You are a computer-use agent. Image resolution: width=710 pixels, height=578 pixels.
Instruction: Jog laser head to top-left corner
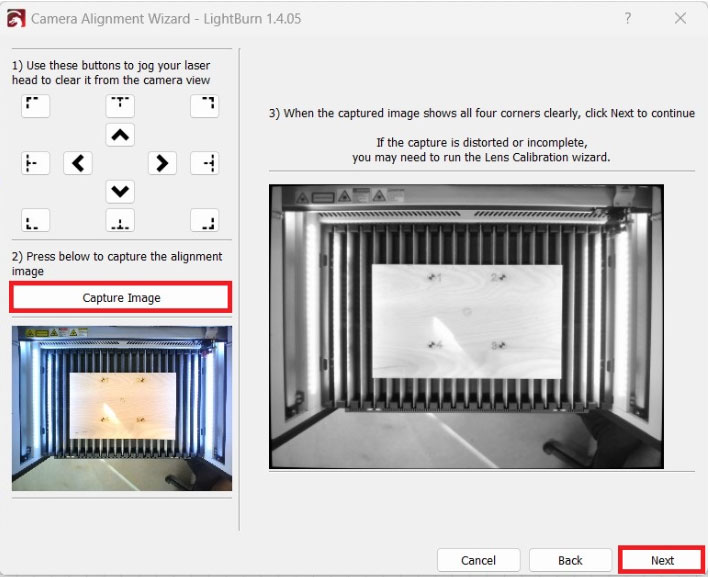(35, 106)
